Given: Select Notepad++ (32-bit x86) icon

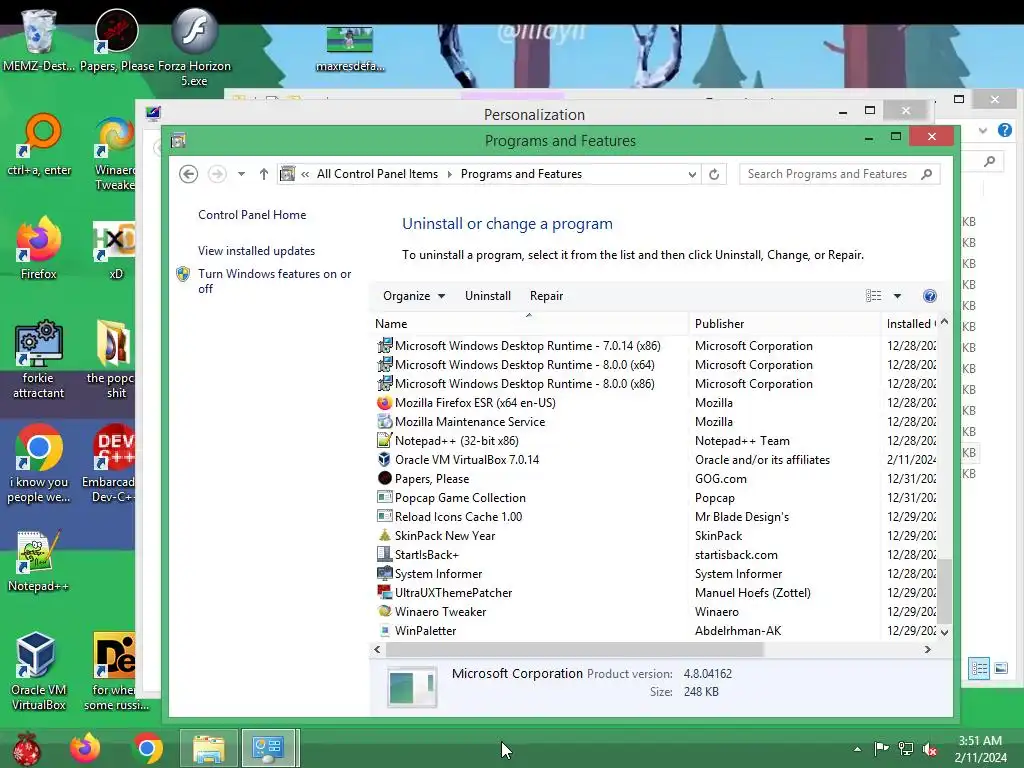Looking at the screenshot, I should point(385,441).
